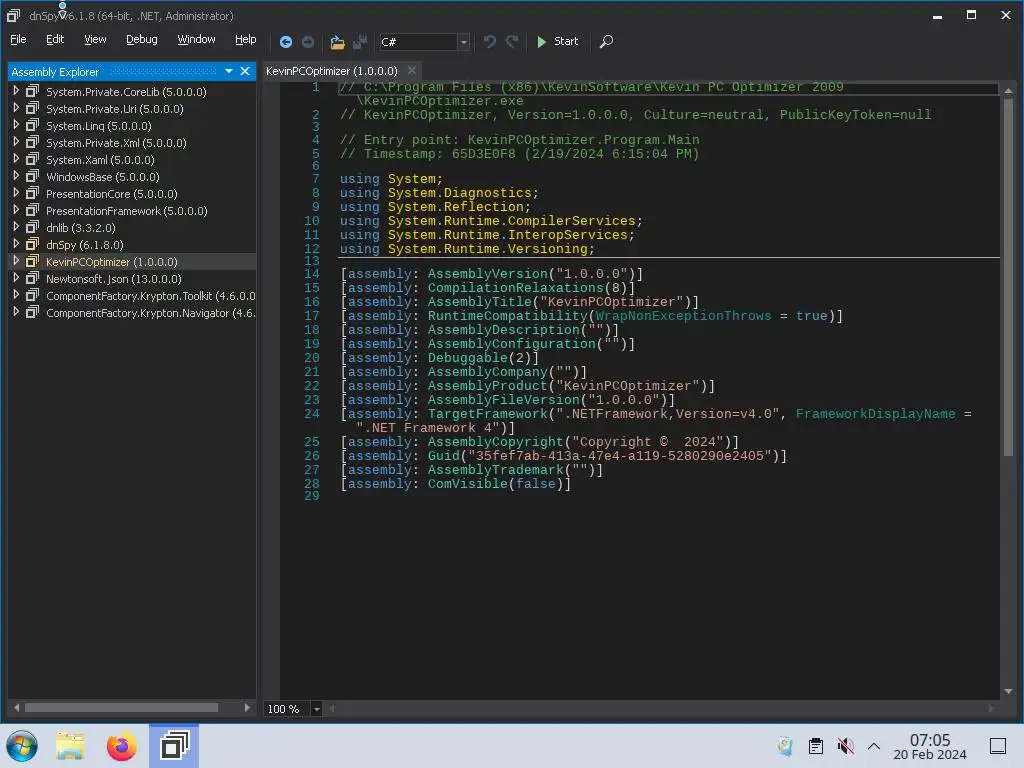
Task: Click TargetFramework attribute on line 24
Action: [x=487, y=414]
